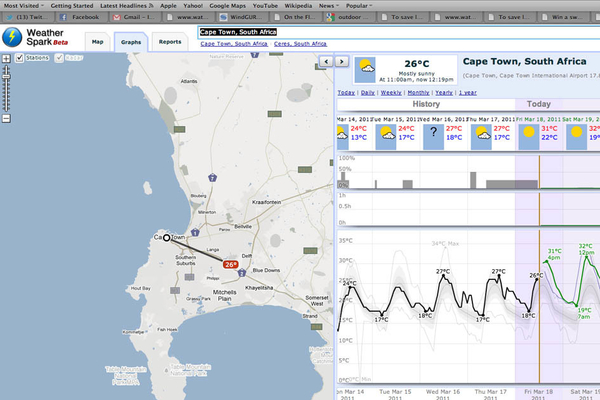Click the map zoom slider handle
Viewport: 600px width, 400px height.
[x=6, y=77]
